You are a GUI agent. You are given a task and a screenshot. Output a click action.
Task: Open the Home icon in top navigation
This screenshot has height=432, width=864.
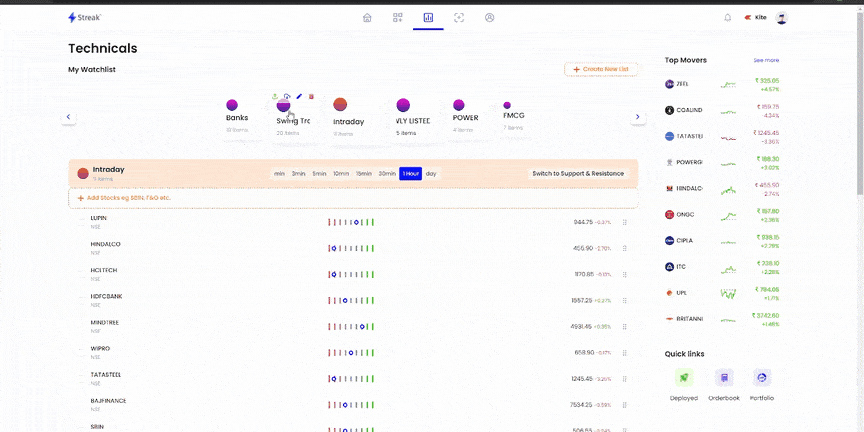367,18
